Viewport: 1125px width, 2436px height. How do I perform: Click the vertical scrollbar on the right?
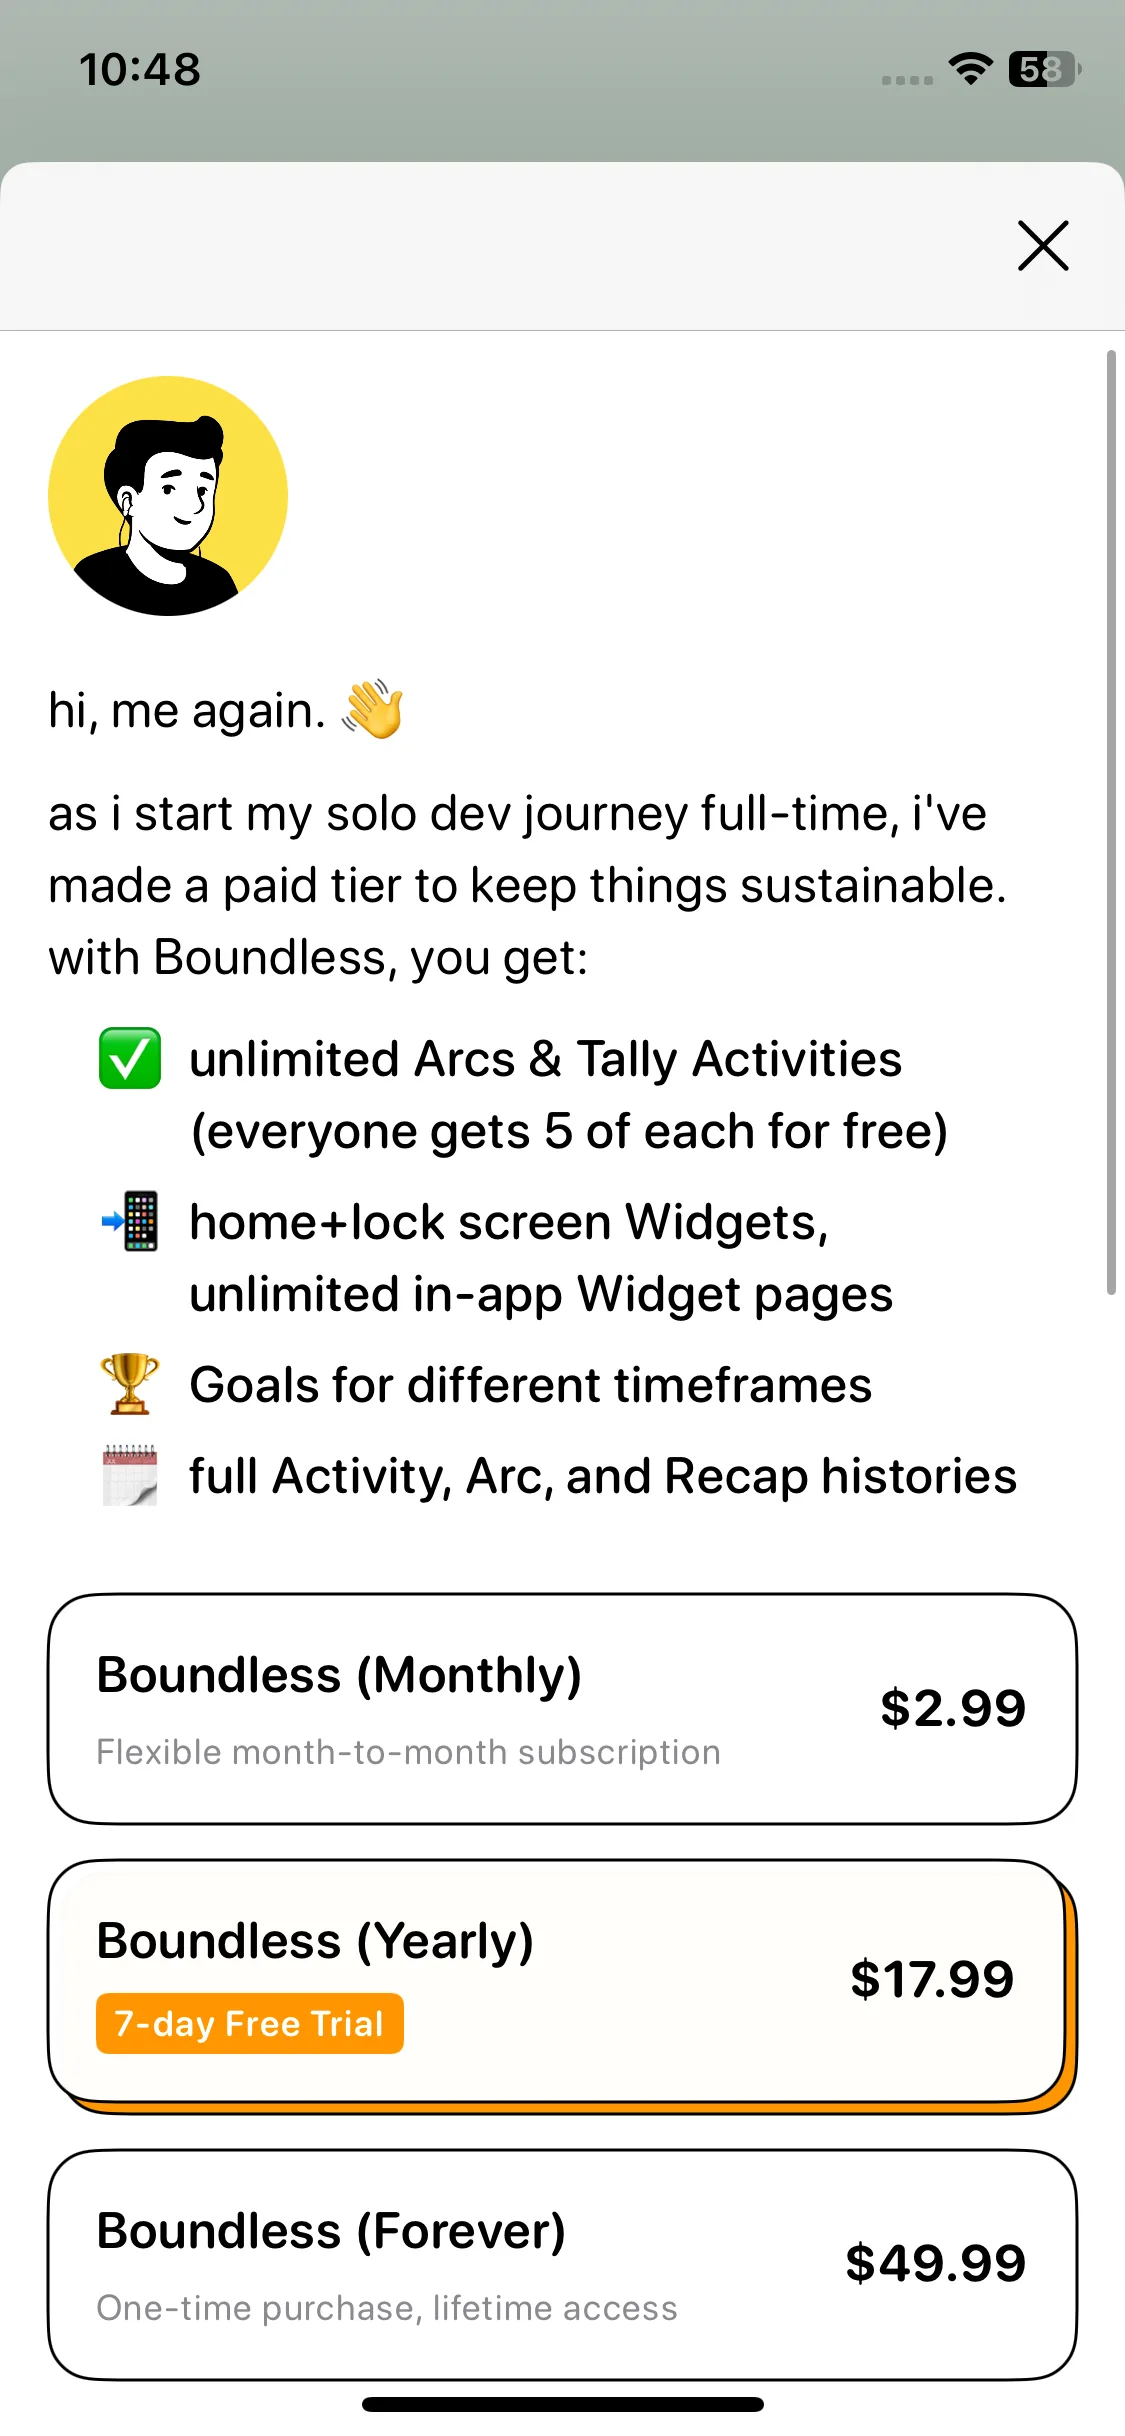pyautogui.click(x=1111, y=822)
